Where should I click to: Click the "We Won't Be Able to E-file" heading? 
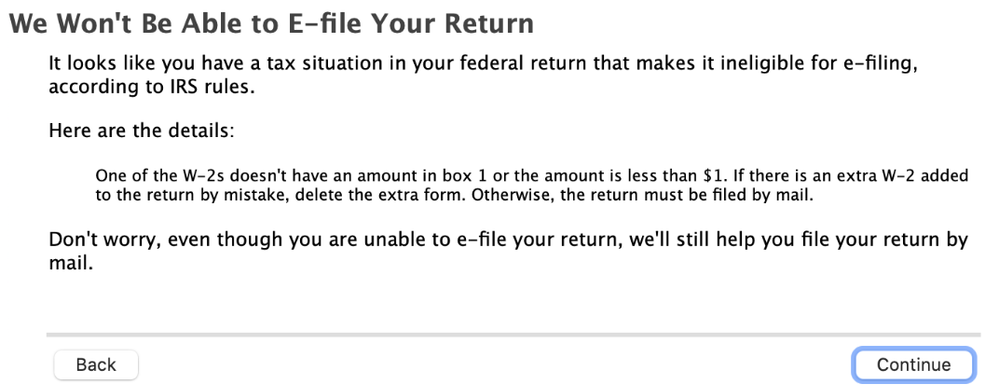coord(271,24)
